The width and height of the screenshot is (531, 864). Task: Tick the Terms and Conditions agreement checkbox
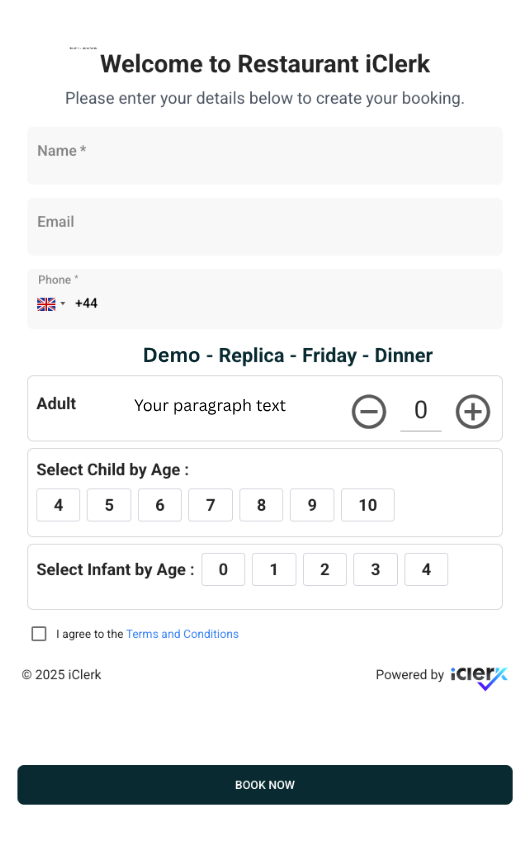click(x=39, y=634)
